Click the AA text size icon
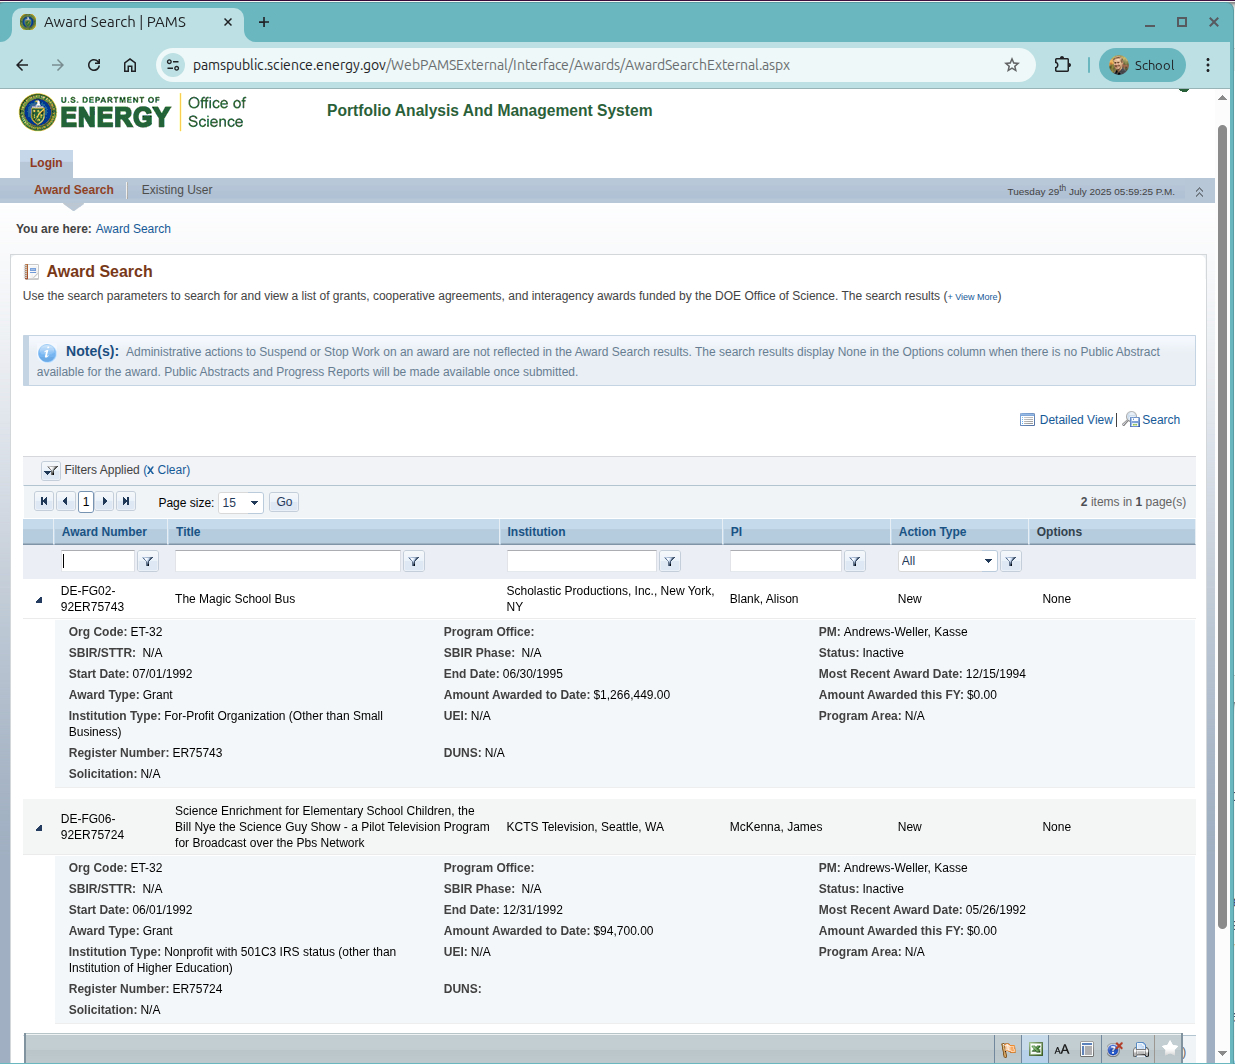 (1062, 1049)
